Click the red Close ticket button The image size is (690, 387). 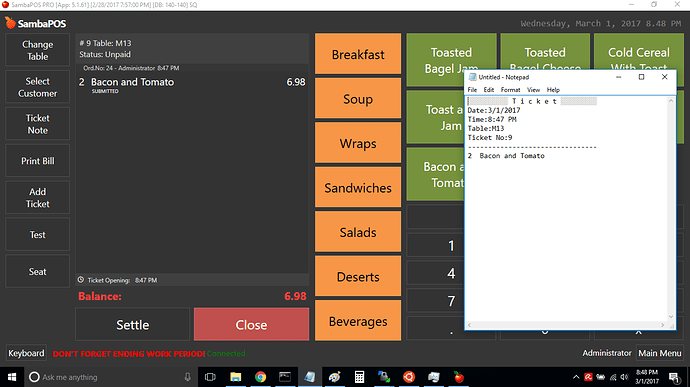pos(251,324)
